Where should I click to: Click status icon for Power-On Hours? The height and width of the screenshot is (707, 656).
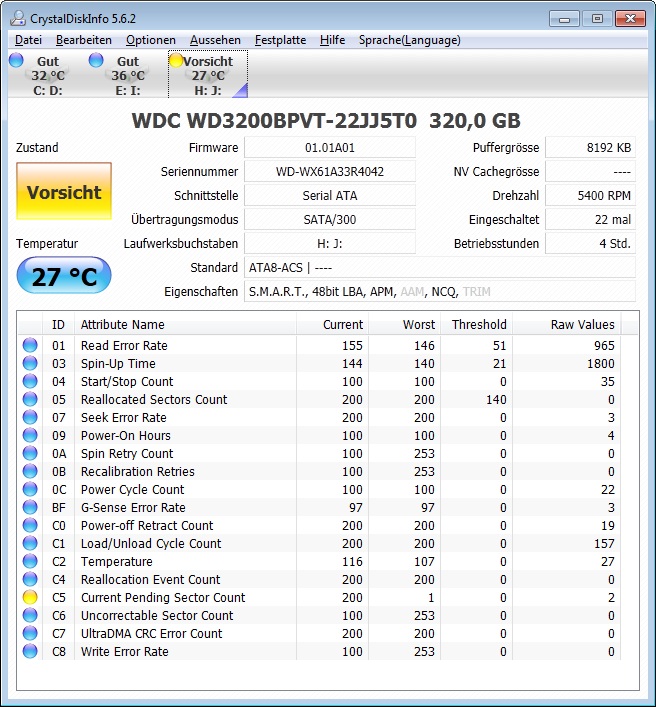pos(30,436)
